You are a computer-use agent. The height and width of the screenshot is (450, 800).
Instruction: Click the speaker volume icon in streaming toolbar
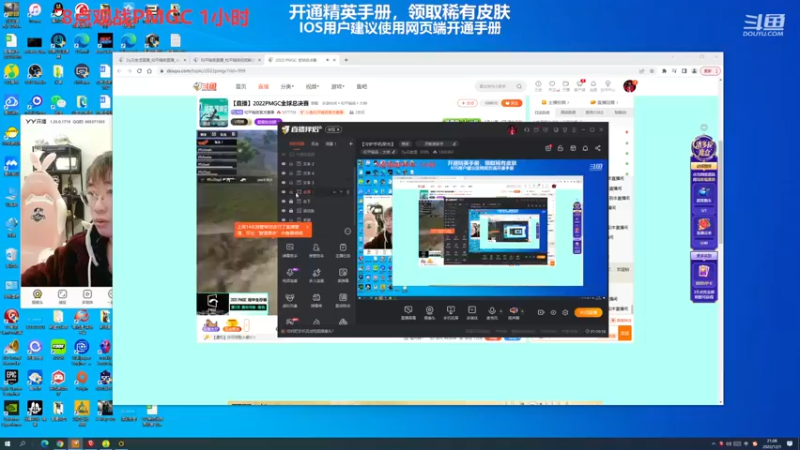point(513,310)
